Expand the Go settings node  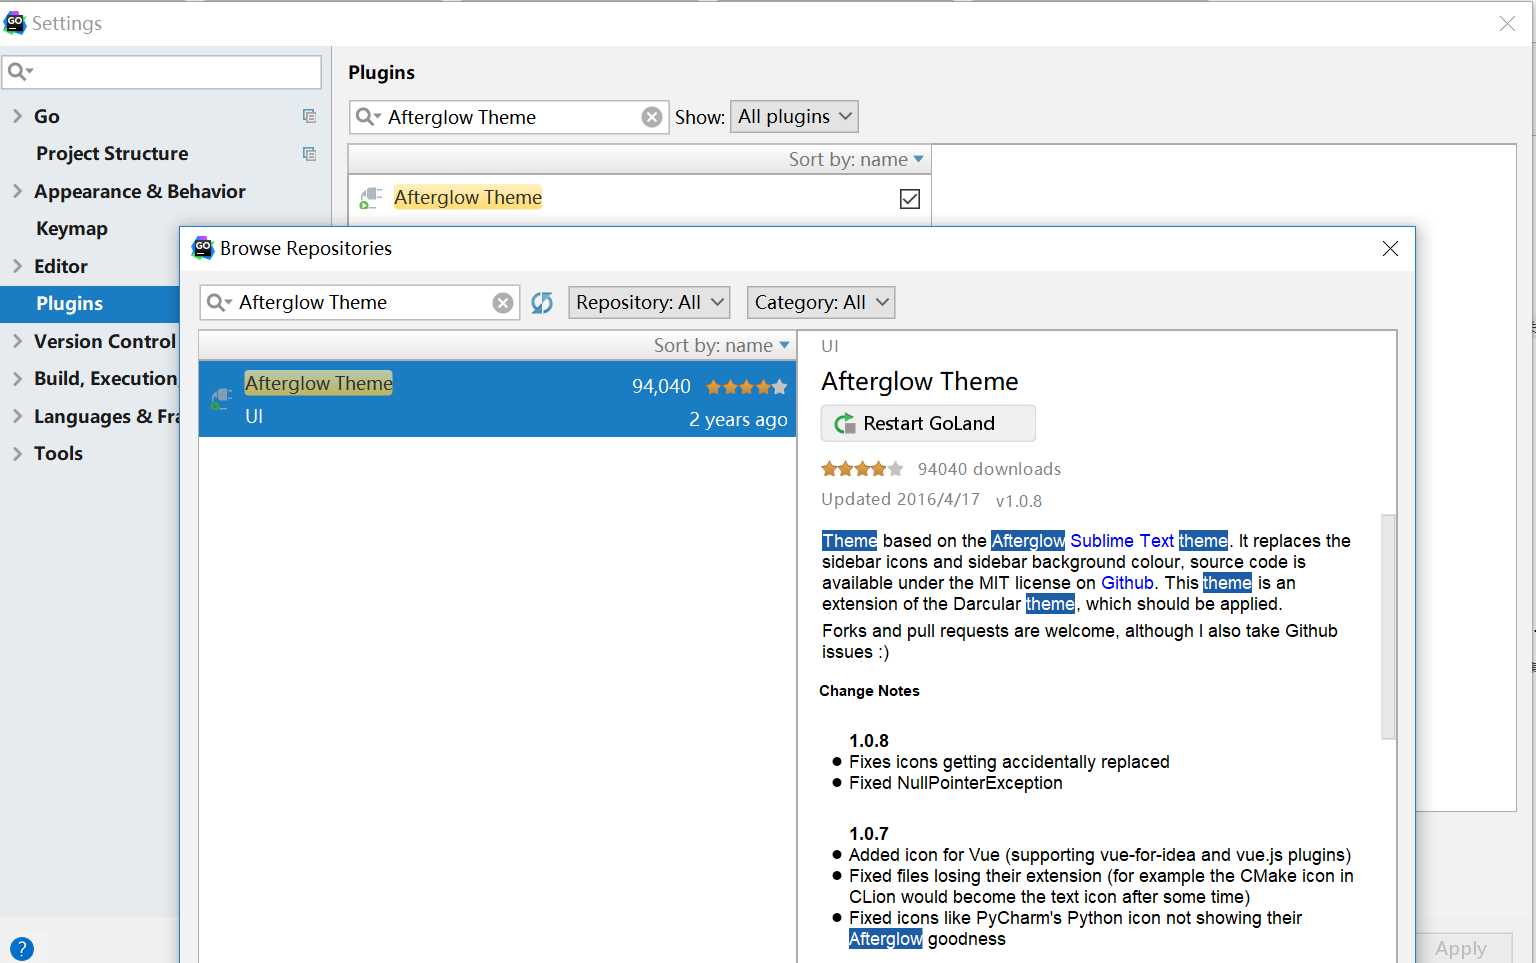17,116
